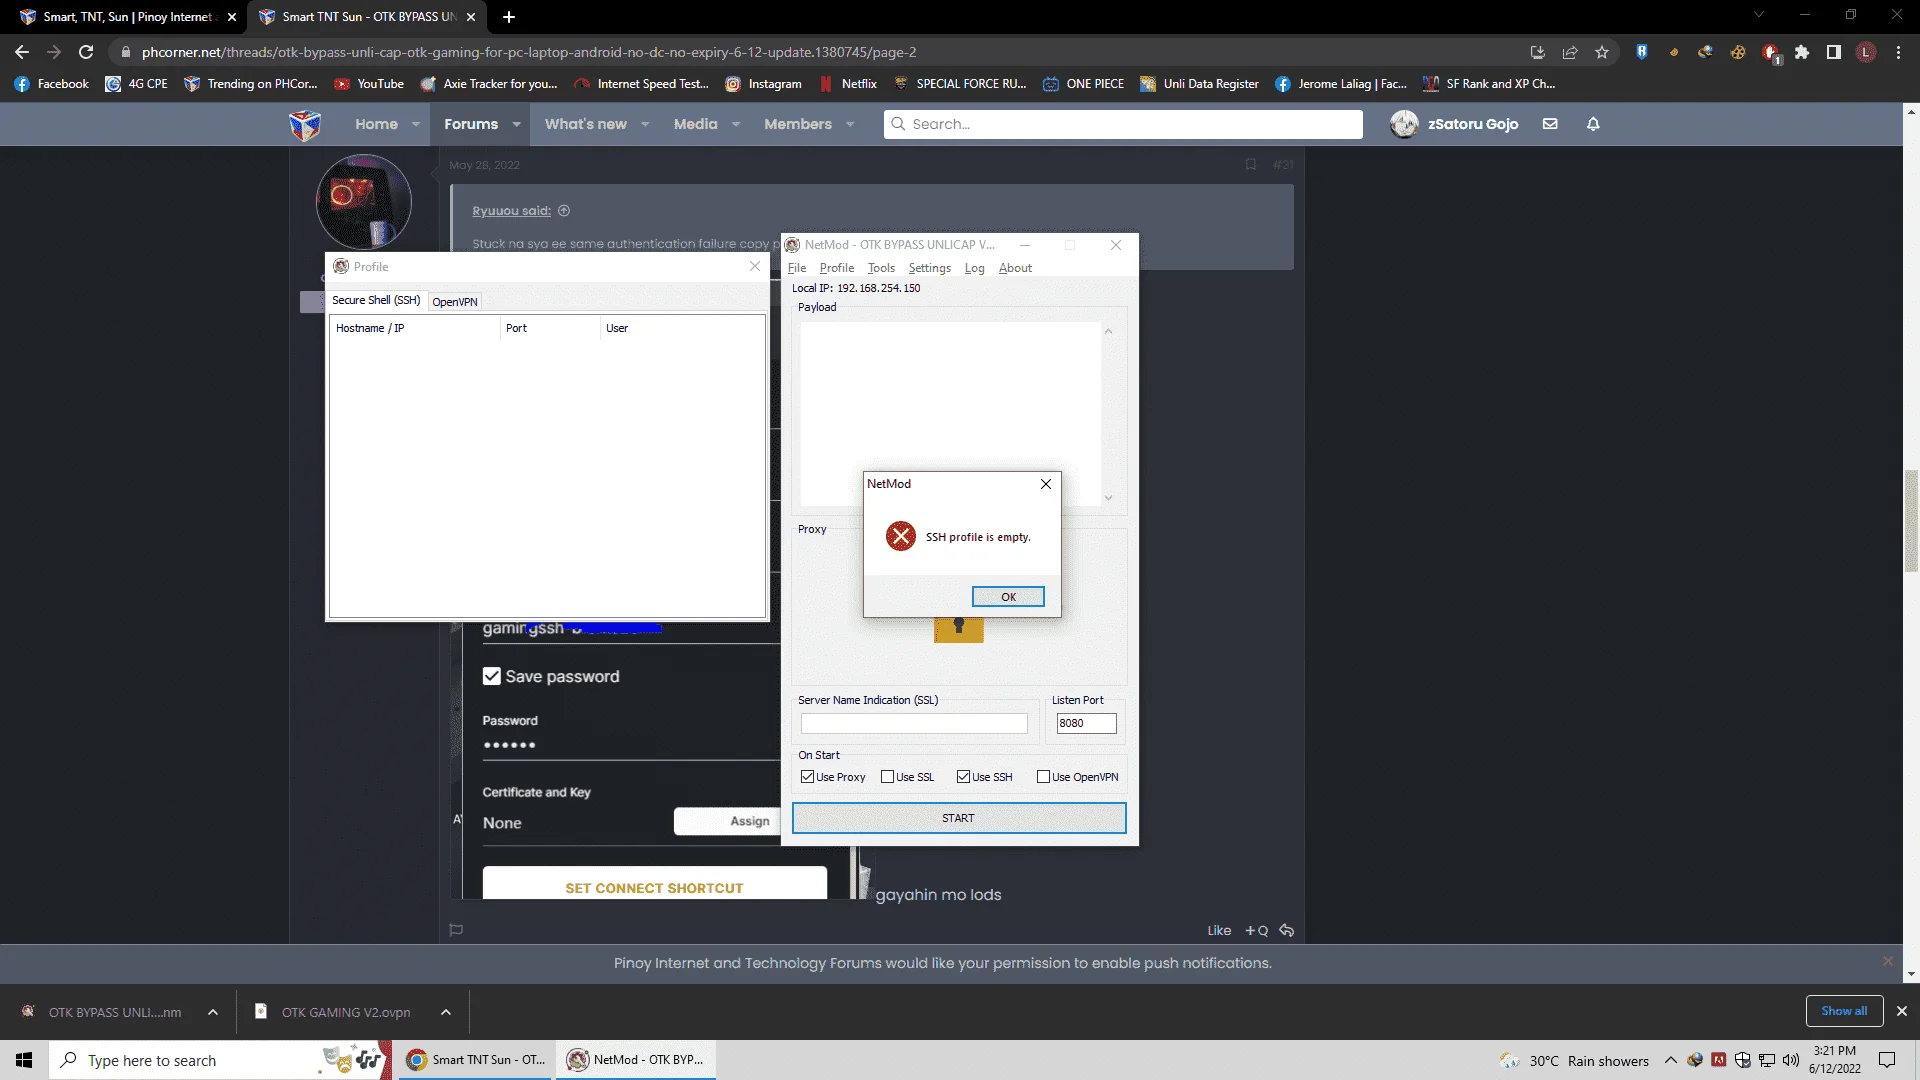Viewport: 1920px width, 1080px height.
Task: Click the Listen Port field
Action: (x=1086, y=723)
